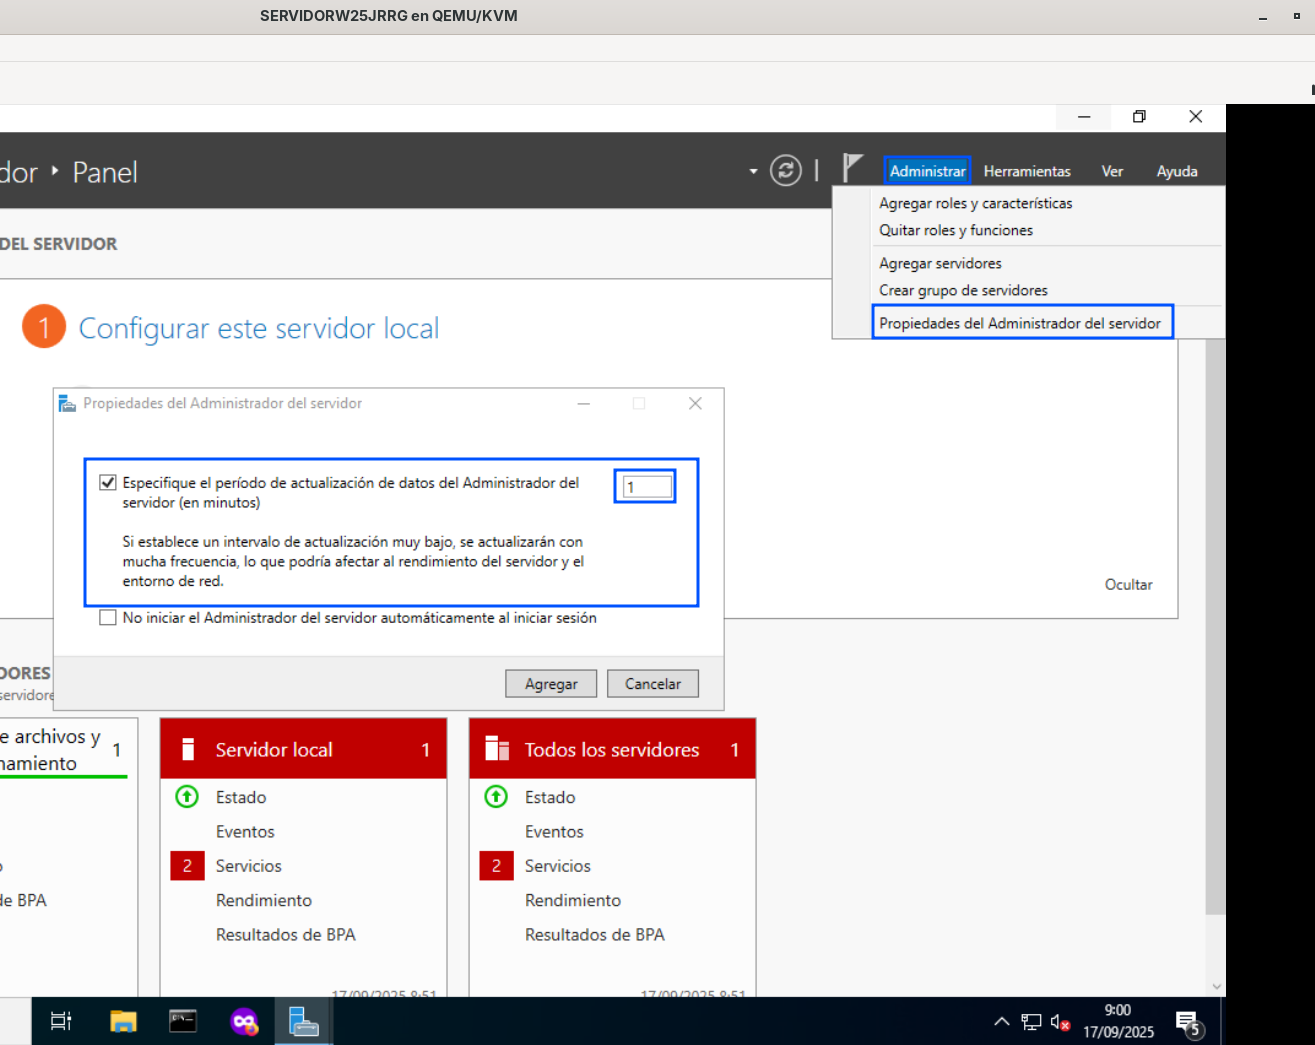Screen dimensions: 1315x1045
Task: Open the Action Center notifications icon
Action: 1188,1022
